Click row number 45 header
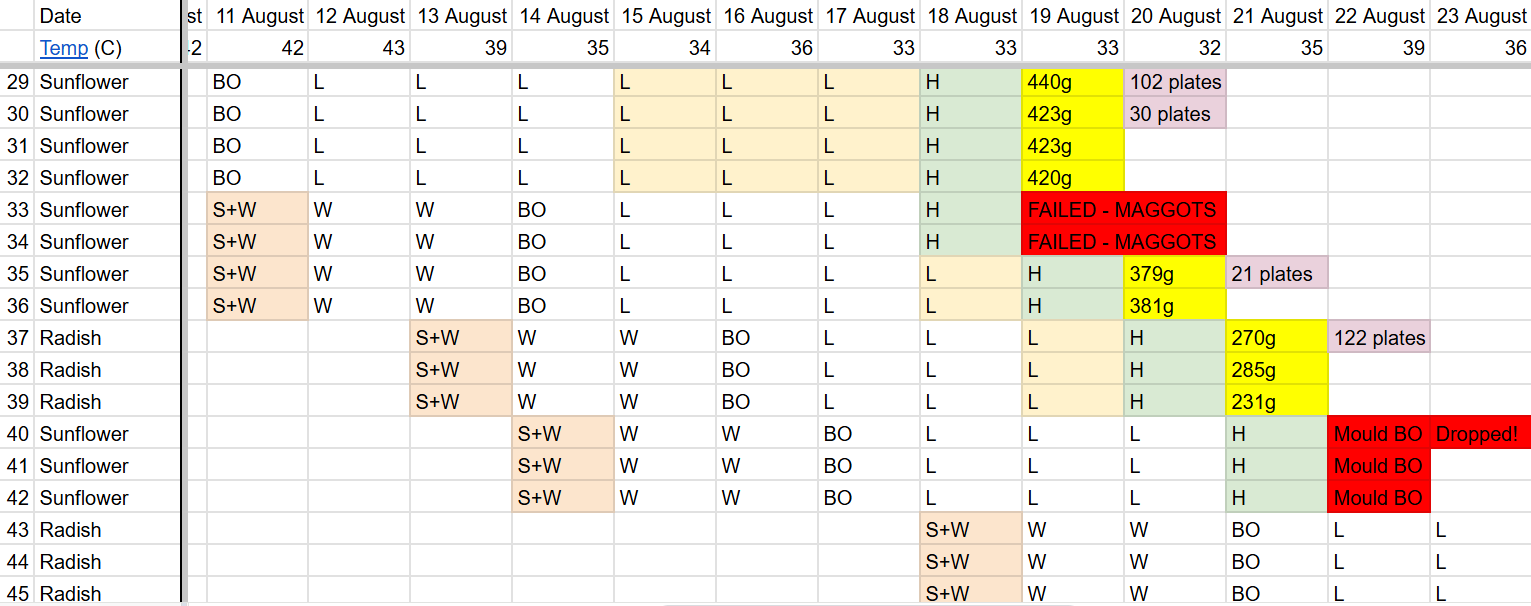 point(17,593)
